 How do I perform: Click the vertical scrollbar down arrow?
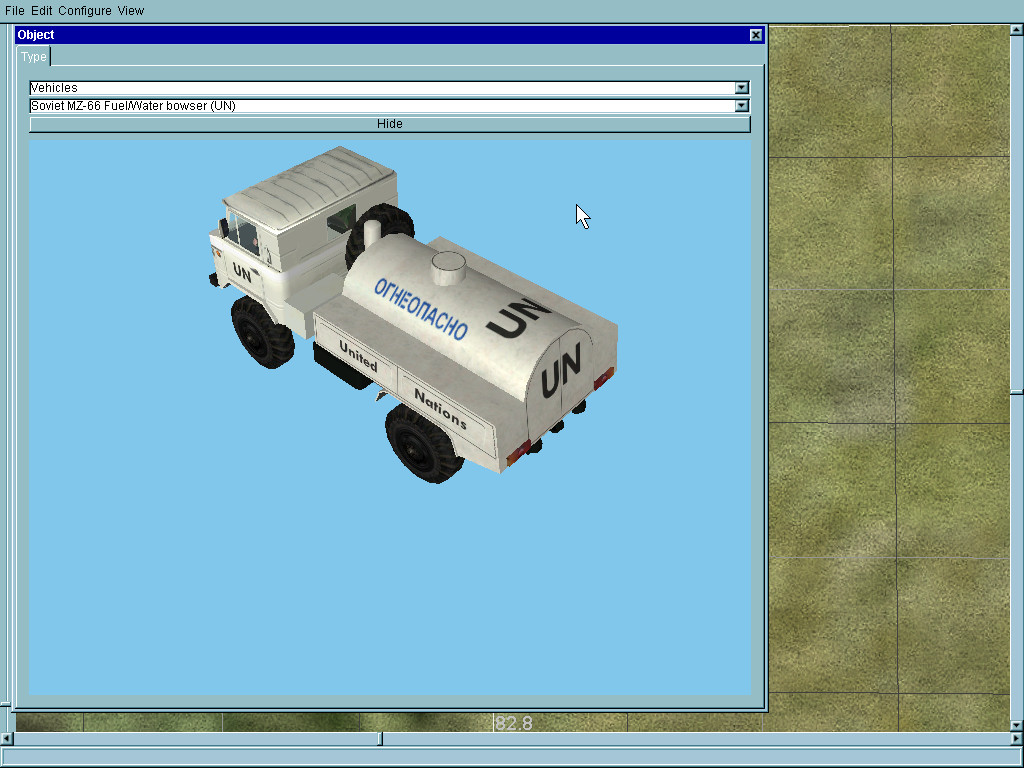coord(1017,726)
